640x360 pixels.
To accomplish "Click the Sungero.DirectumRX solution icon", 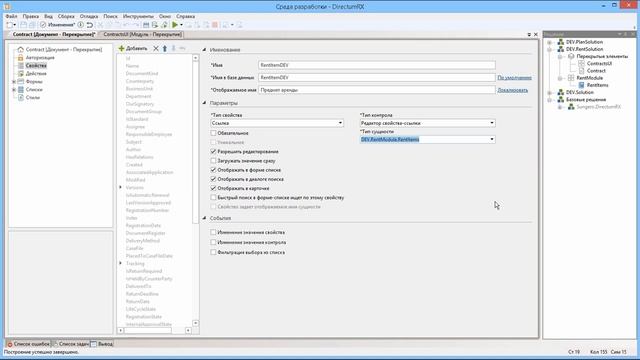I will point(571,107).
